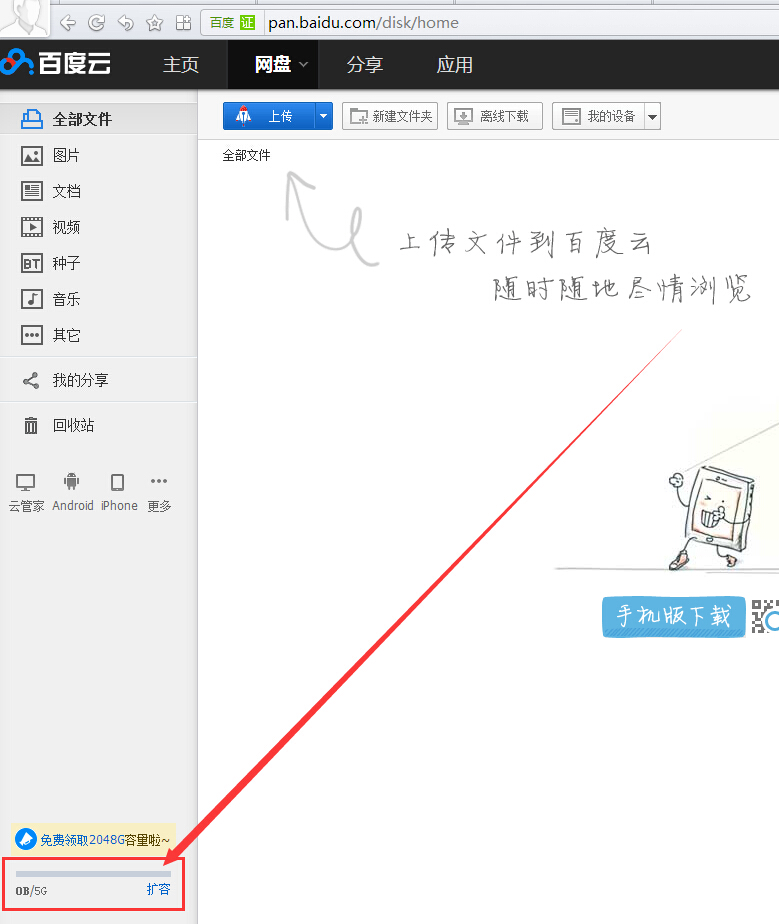Click the QR code image
Viewport: 779px width, 924px height.
tap(765, 616)
